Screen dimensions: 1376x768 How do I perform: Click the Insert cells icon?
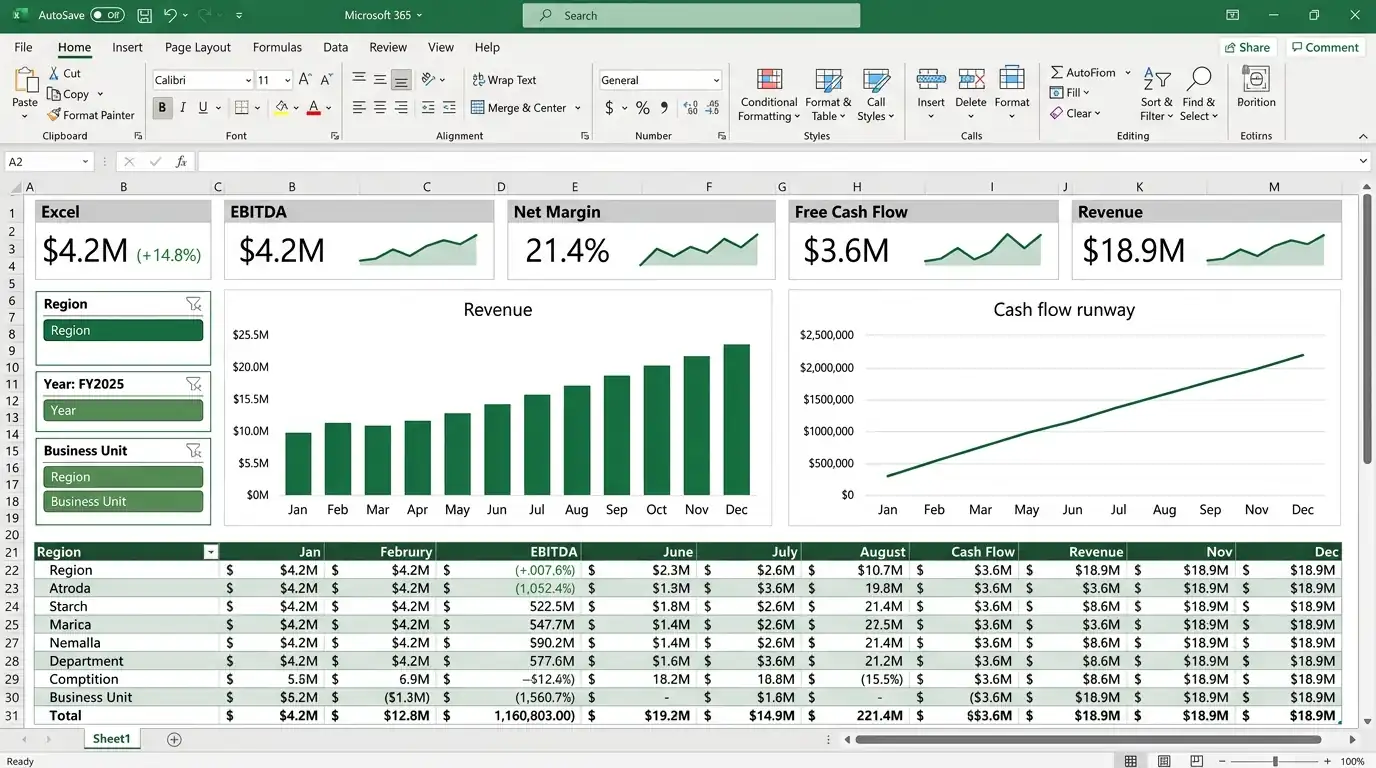tap(931, 81)
